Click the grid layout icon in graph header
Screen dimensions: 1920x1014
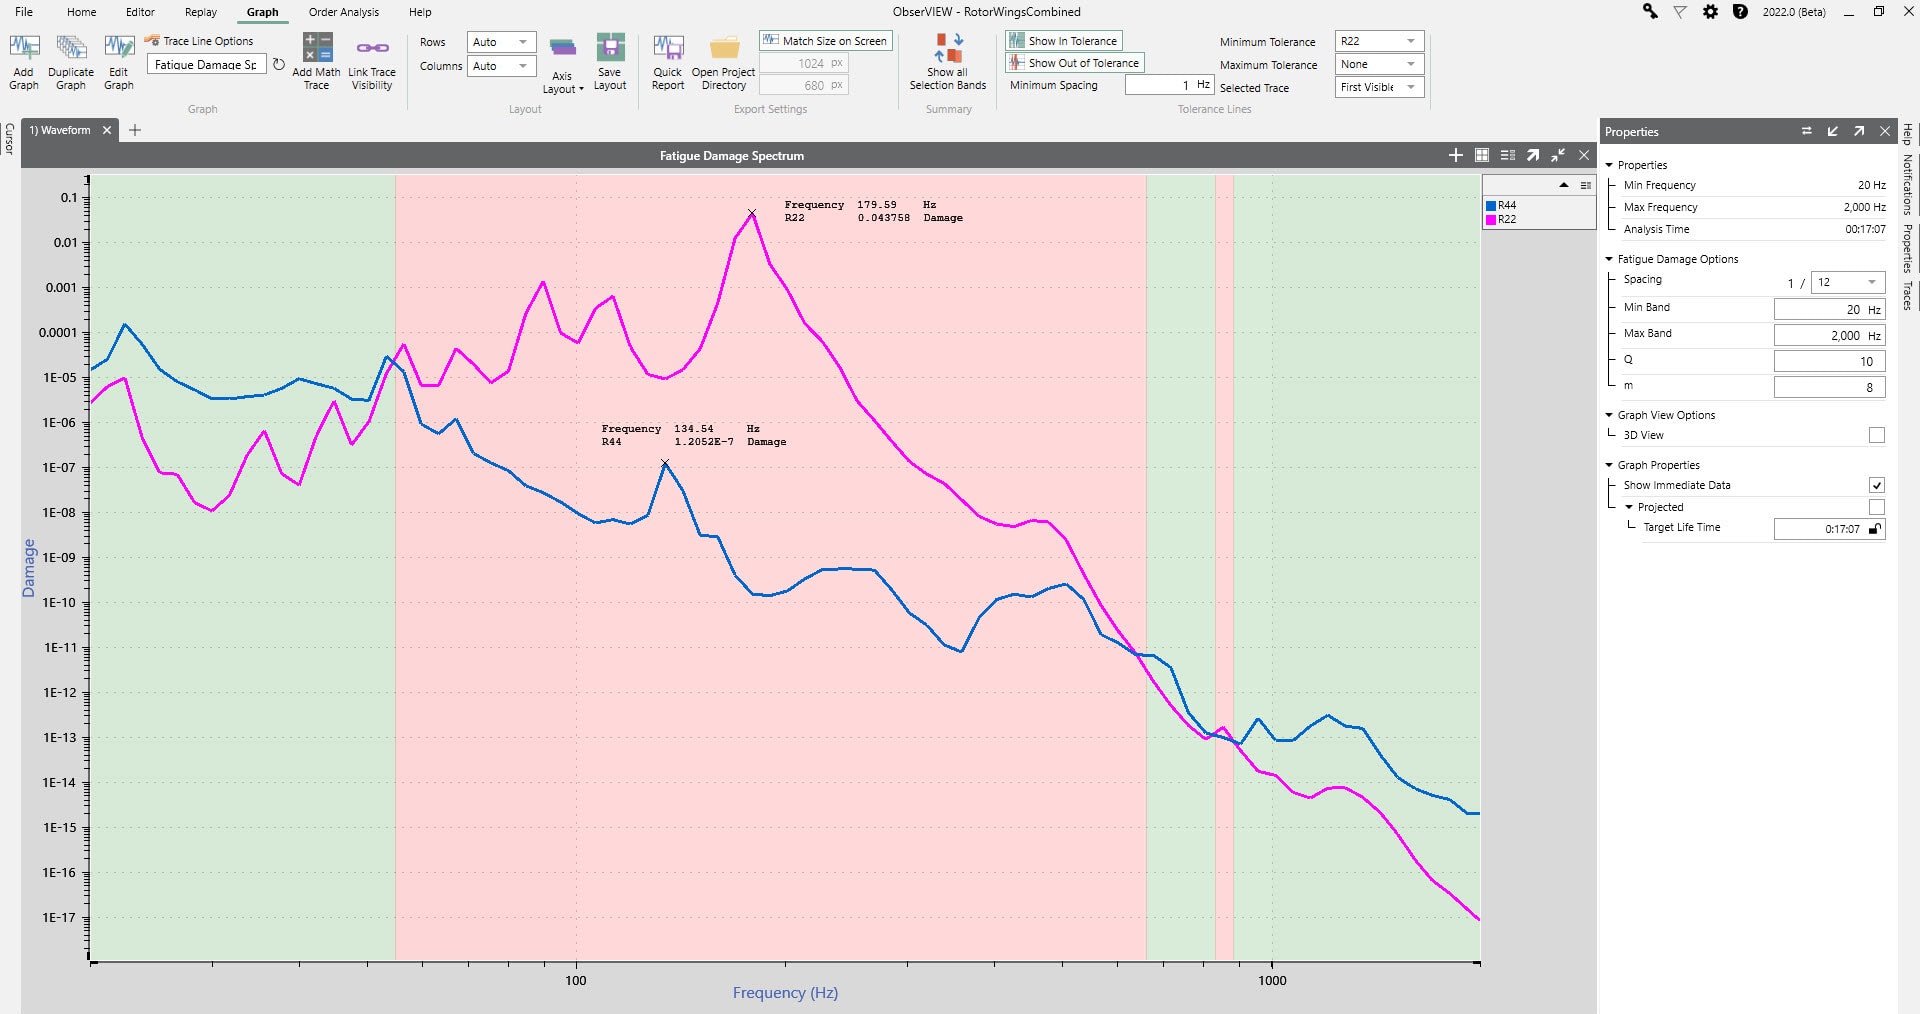tap(1482, 155)
